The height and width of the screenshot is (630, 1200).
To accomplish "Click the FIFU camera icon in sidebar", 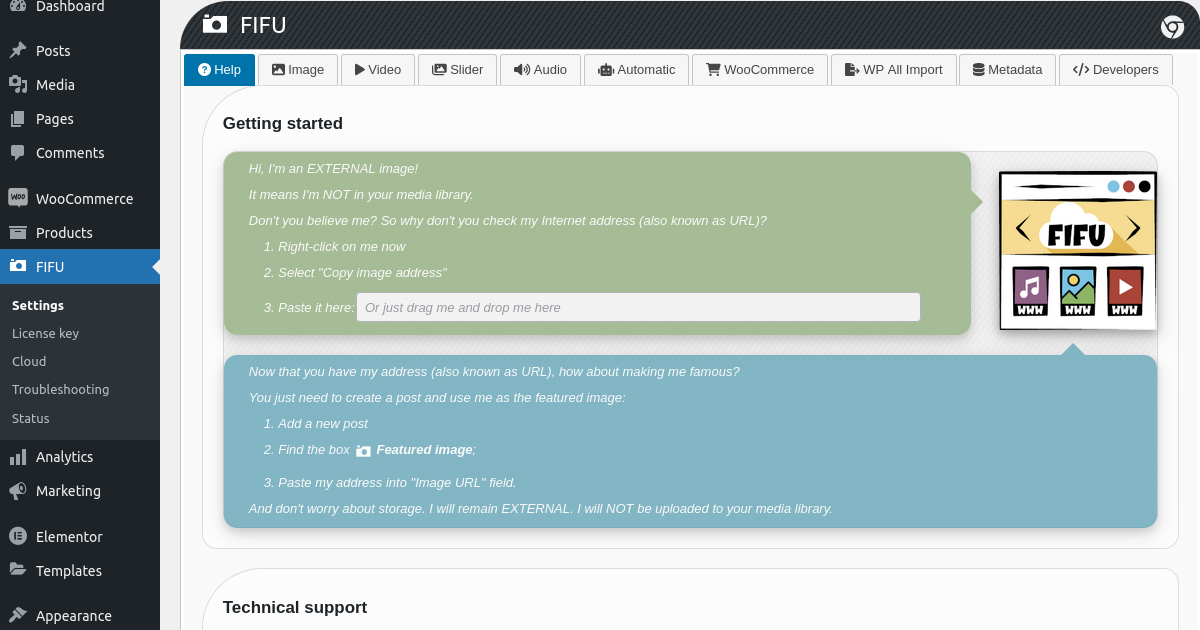I will click(18, 266).
